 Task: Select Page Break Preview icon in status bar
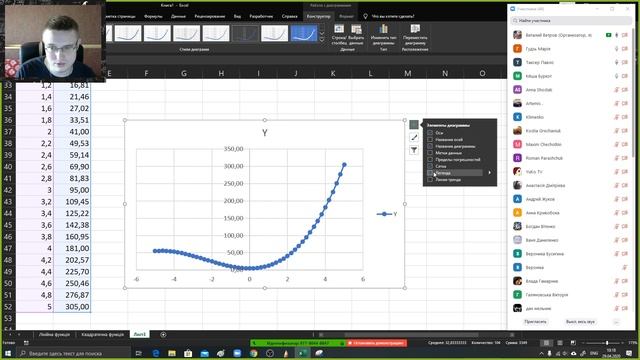tap(573, 343)
